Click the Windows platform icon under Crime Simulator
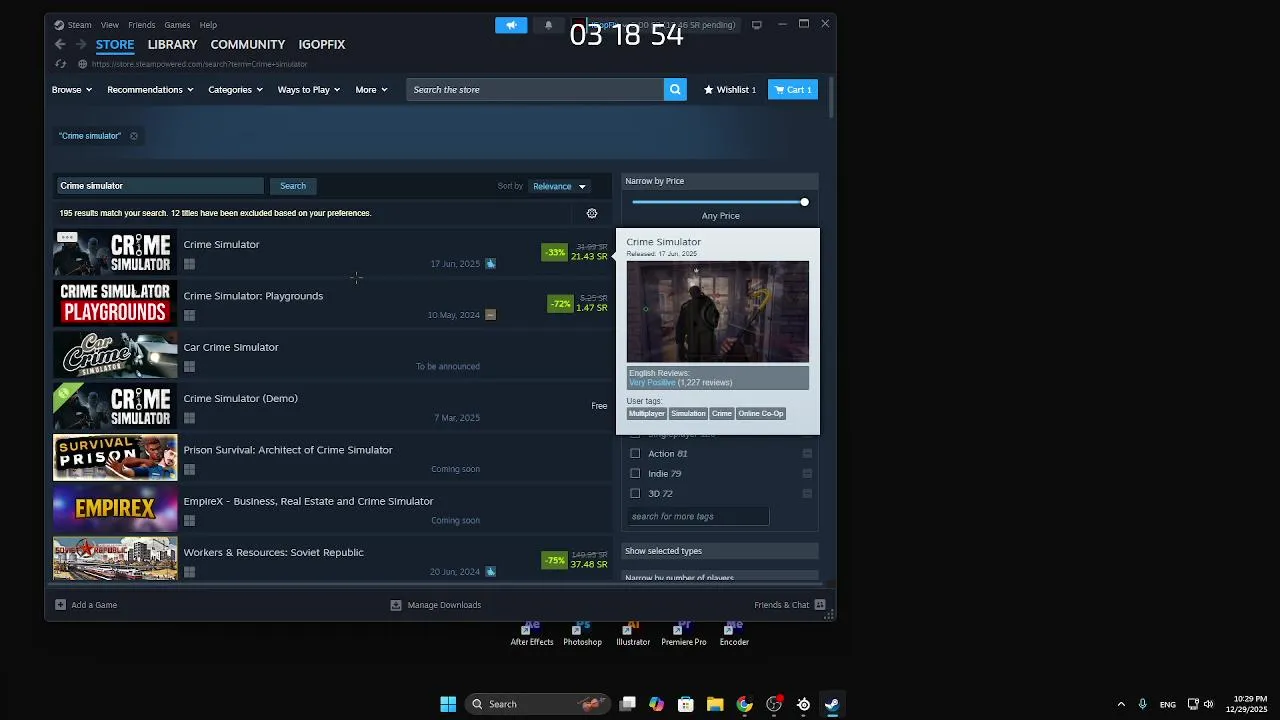The height and width of the screenshot is (720, 1280). pyautogui.click(x=189, y=264)
